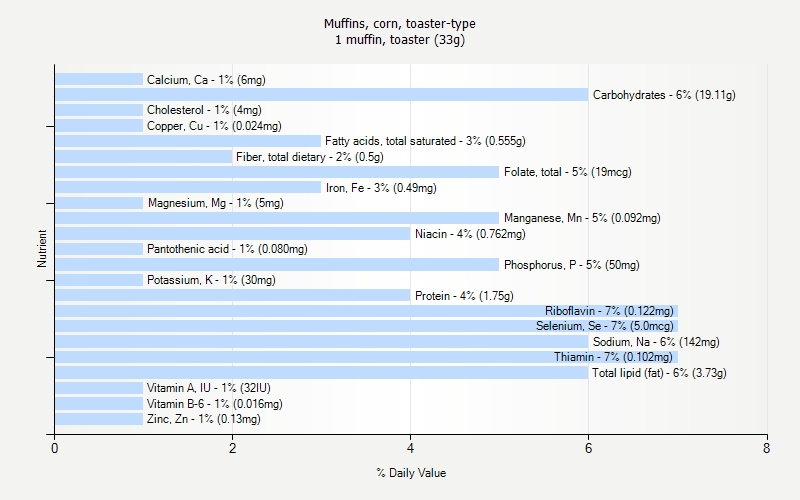This screenshot has width=800, height=500.
Task: Select the 'Carbohydrates - 6% (19.11g)' label
Action: (x=664, y=95)
